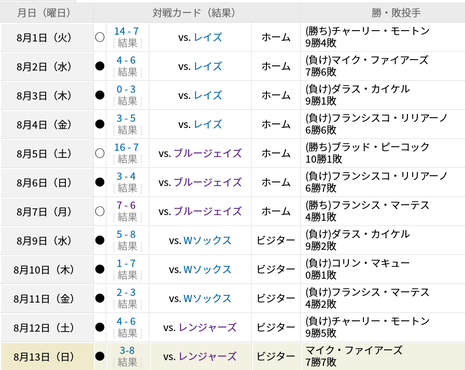465x370 pixels.
Task: Click Wソックス link on 8月9日 row
Action: 207,240
